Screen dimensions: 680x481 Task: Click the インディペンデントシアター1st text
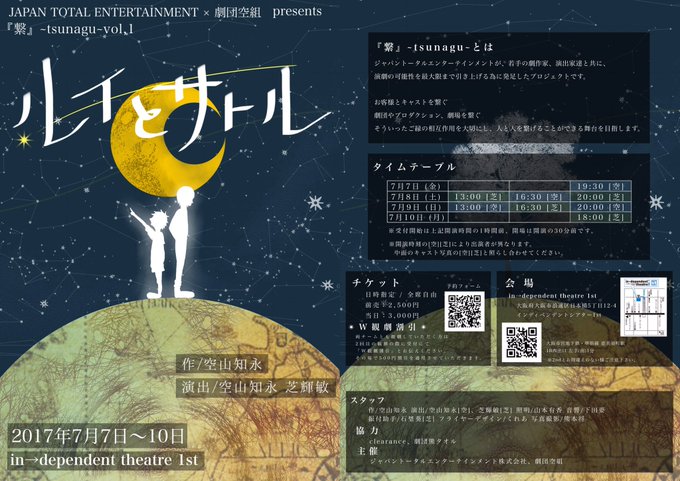pos(559,314)
